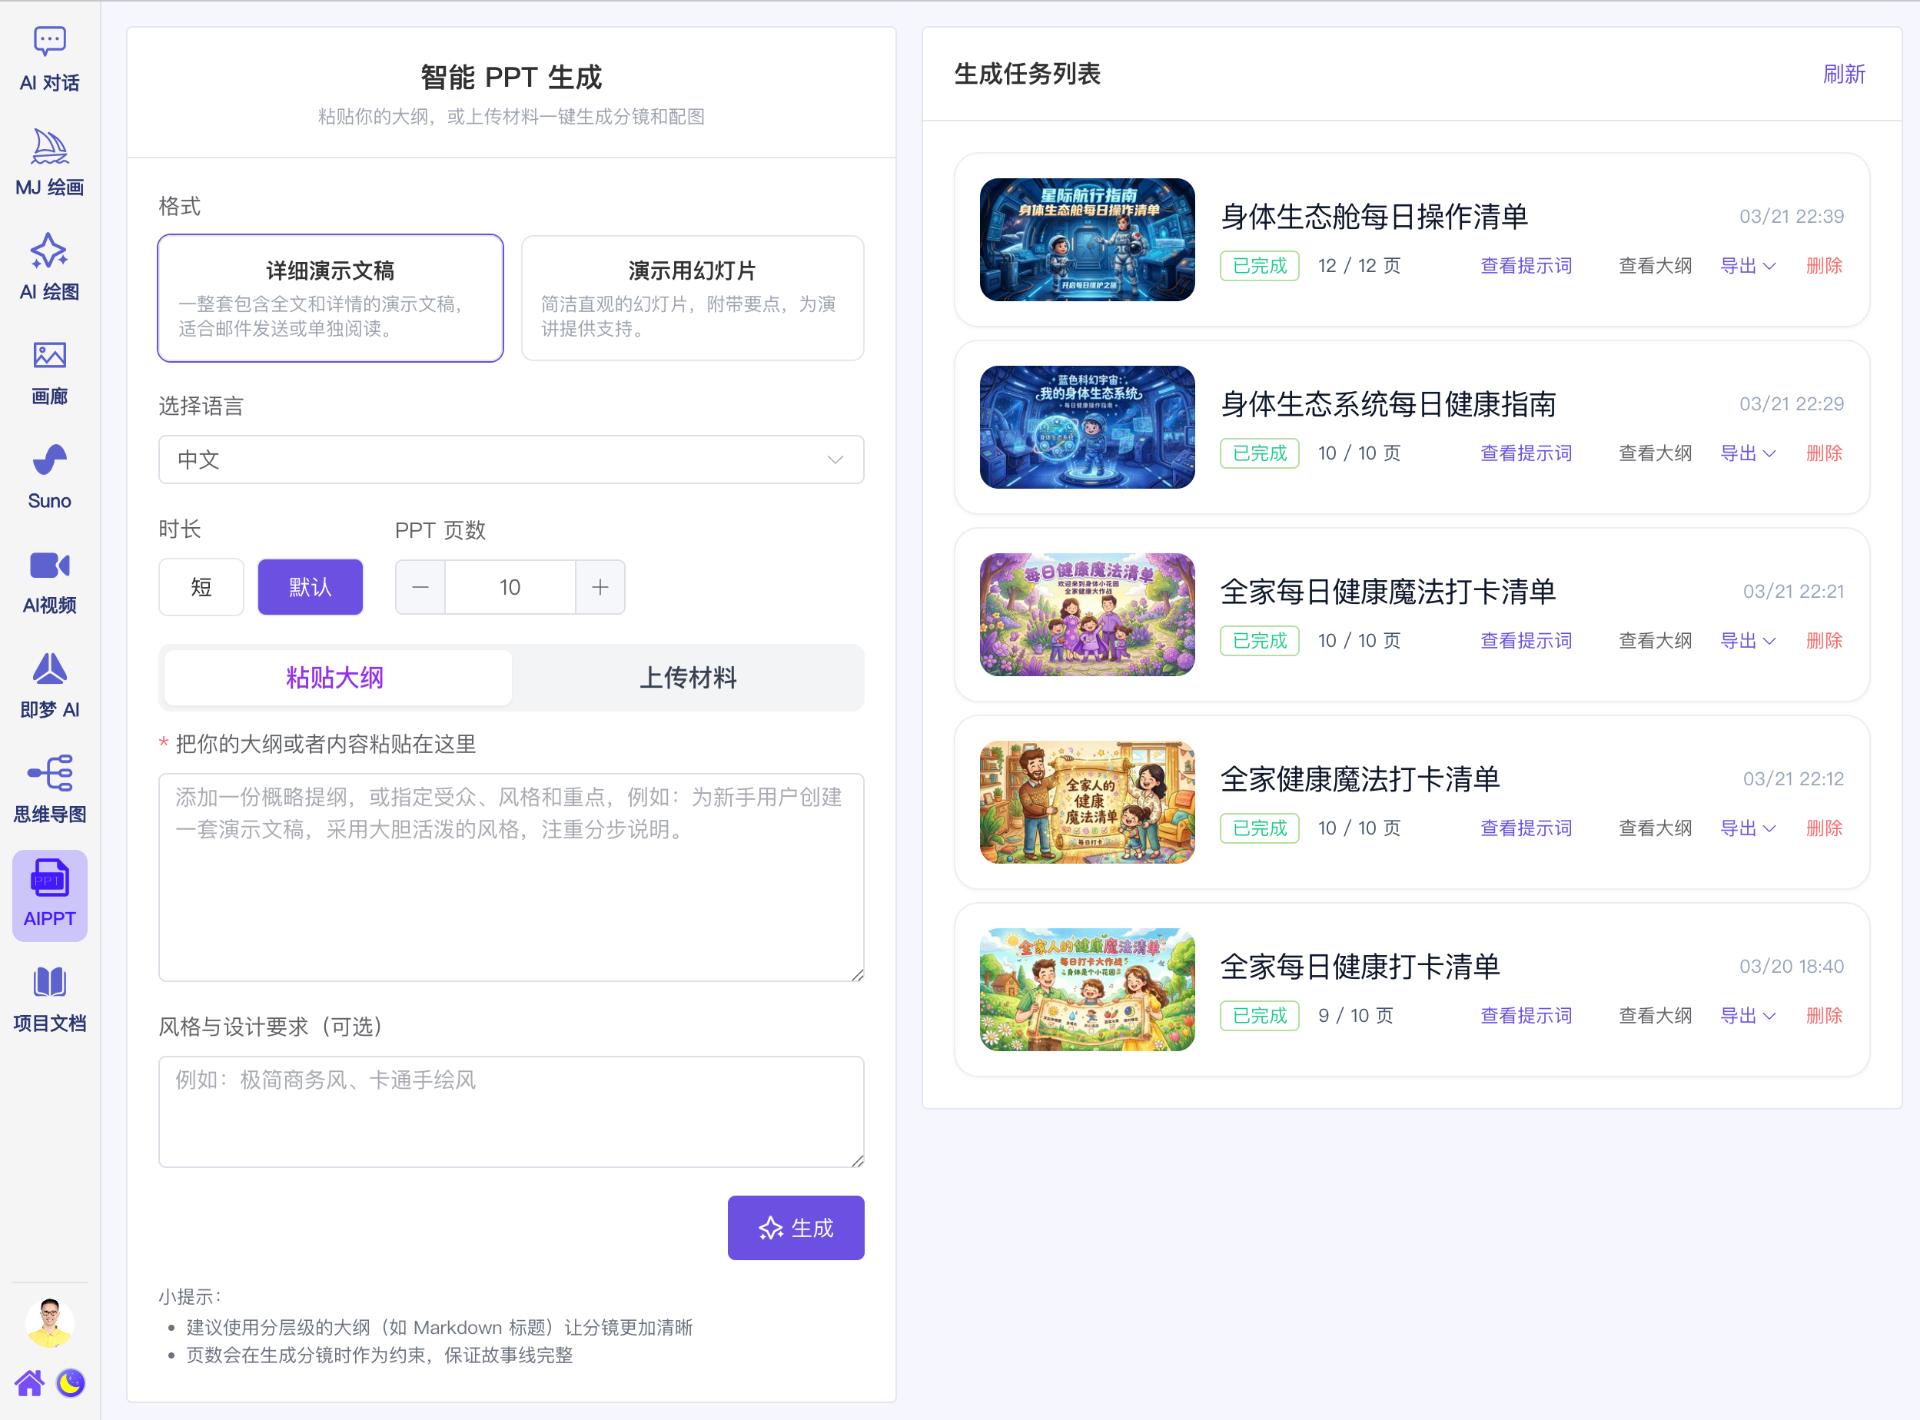Select the 演示用幻灯片 format option
The width and height of the screenshot is (1920, 1420).
[691, 297]
